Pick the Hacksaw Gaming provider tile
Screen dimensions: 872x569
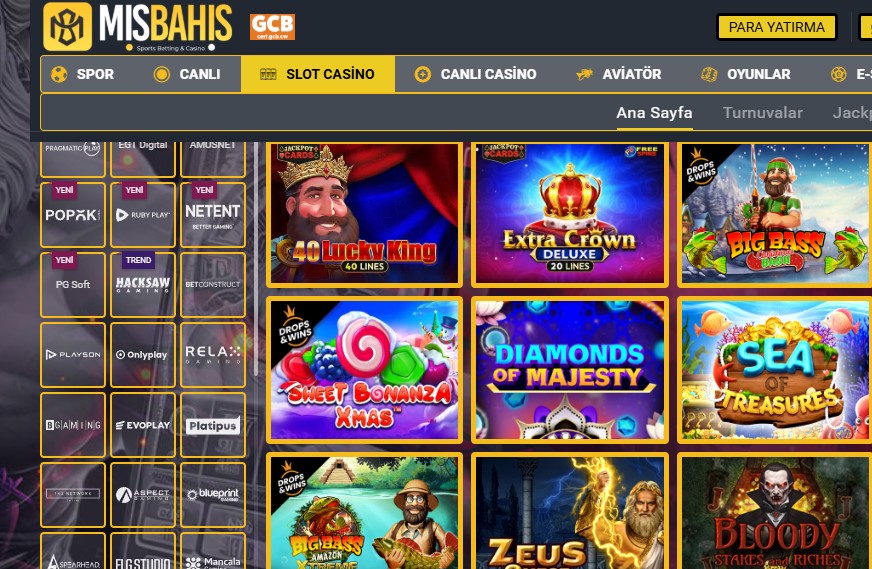143,285
